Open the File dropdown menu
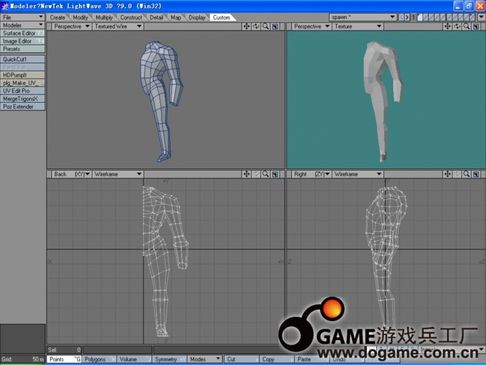 [22, 17]
